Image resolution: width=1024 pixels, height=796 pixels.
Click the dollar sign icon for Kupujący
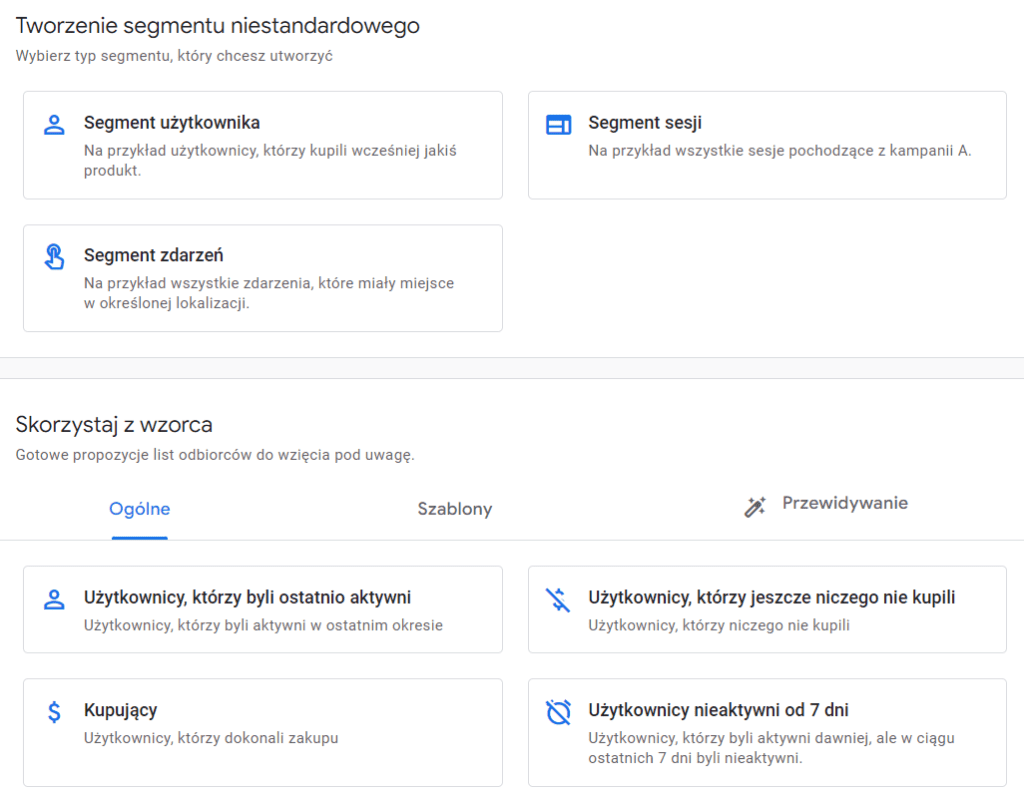pos(54,712)
